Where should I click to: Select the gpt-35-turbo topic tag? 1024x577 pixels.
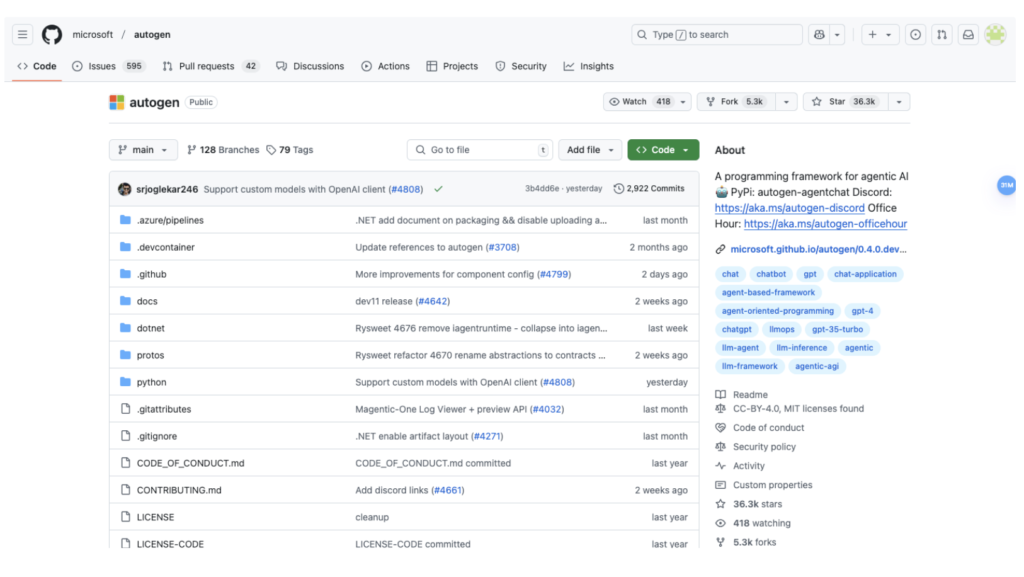coord(837,330)
